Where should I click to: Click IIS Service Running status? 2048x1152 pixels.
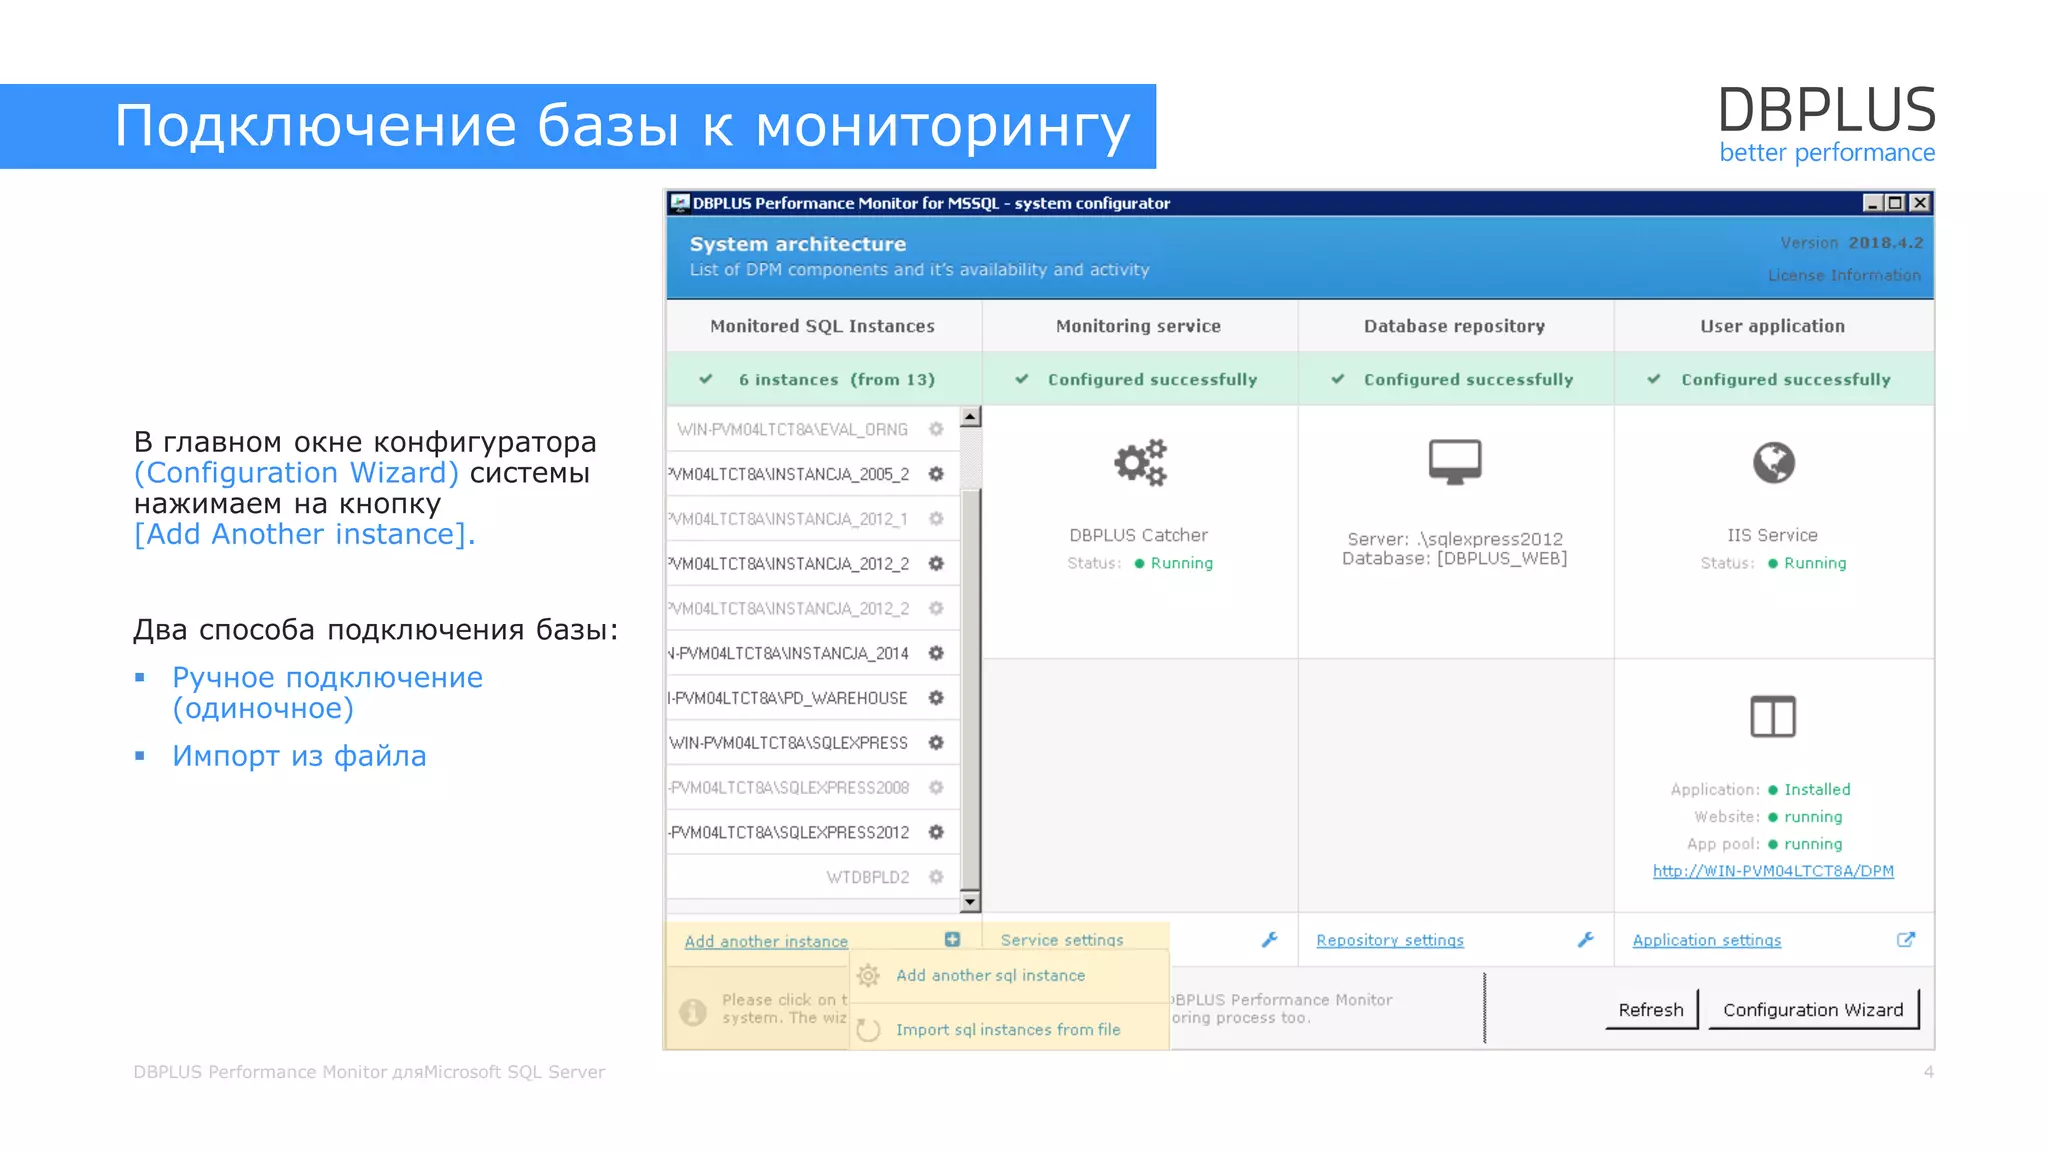tap(1807, 563)
